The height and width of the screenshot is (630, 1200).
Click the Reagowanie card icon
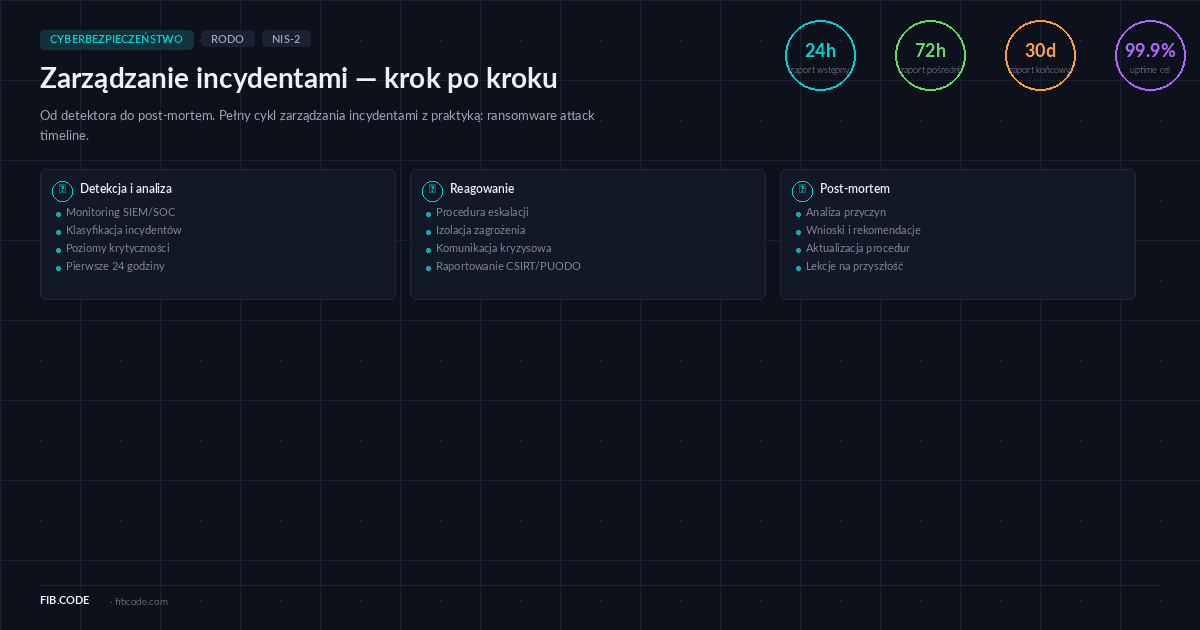pyautogui.click(x=432, y=190)
